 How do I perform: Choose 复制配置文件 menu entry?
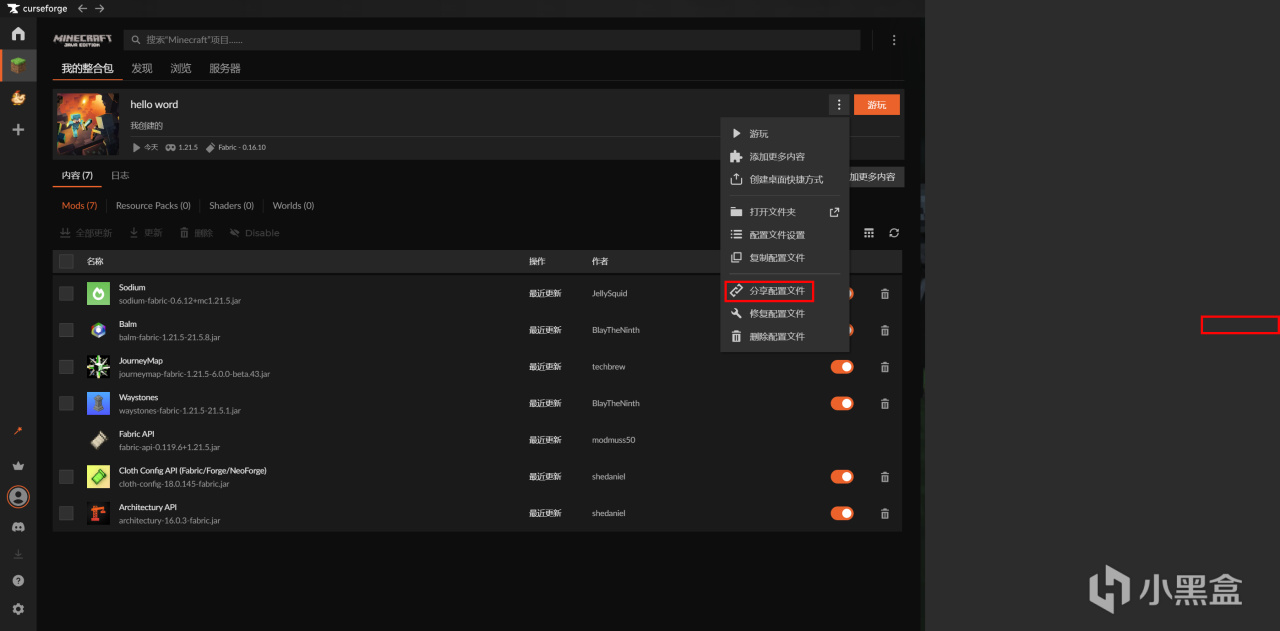(x=785, y=258)
